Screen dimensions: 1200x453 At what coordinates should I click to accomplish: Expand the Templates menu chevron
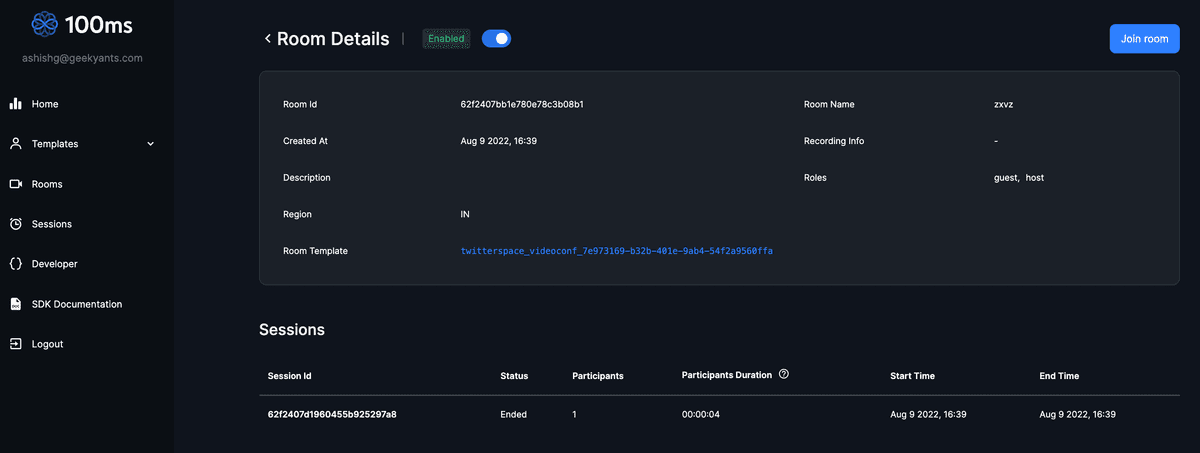coord(151,144)
